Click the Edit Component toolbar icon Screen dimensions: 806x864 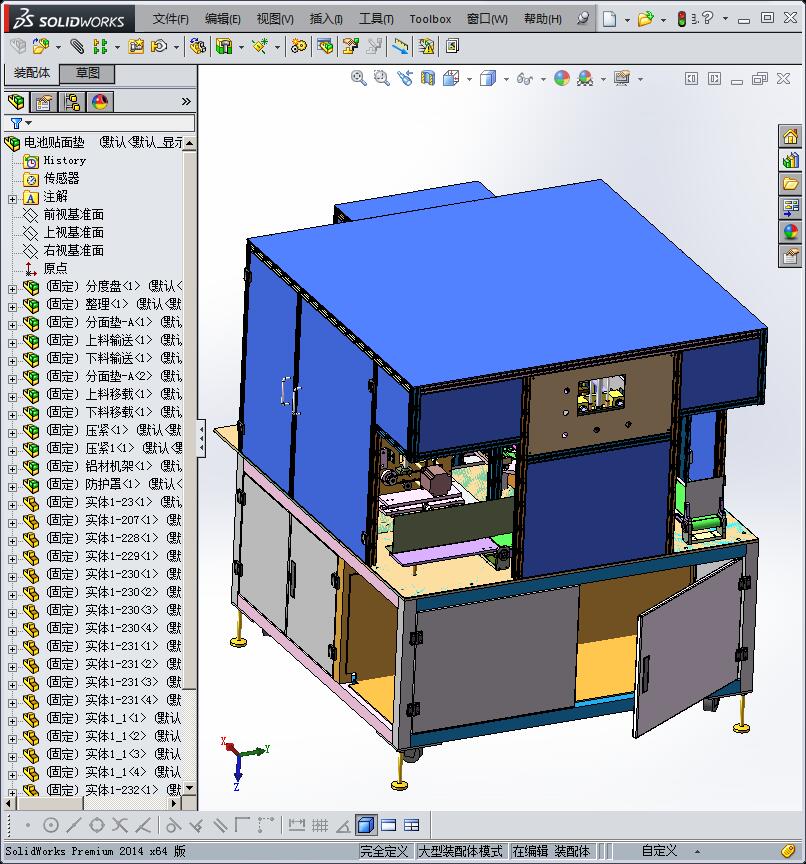pyautogui.click(x=18, y=46)
